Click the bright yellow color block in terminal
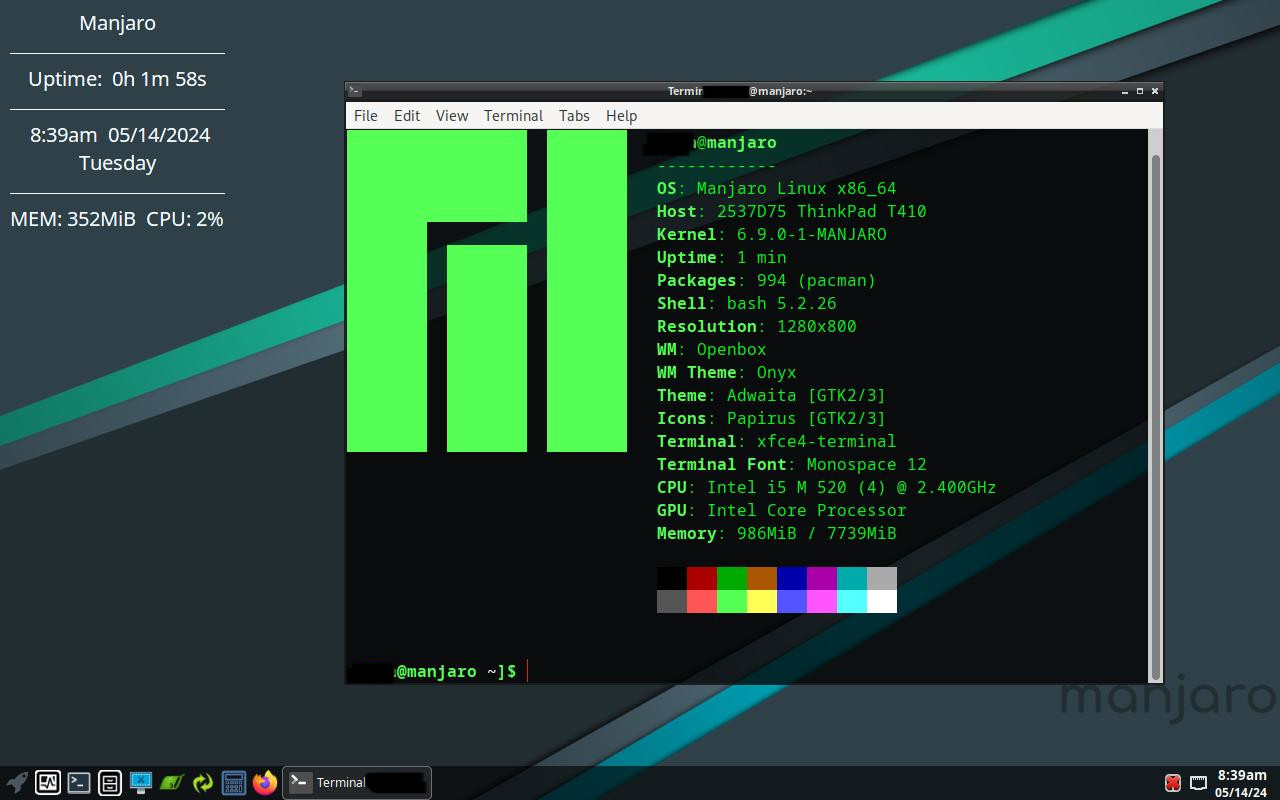Screen dimensions: 1280x800 coord(762,601)
